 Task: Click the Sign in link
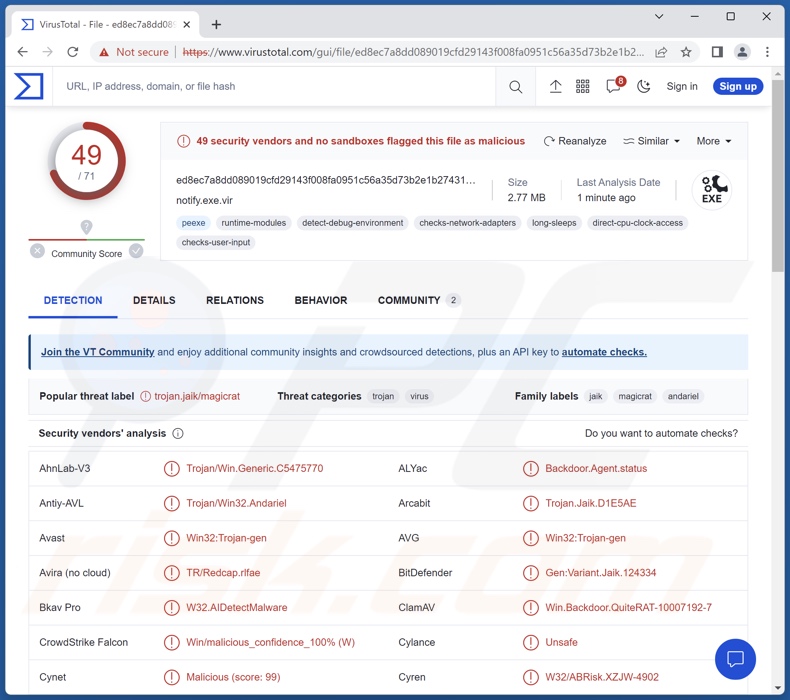[x=682, y=87]
